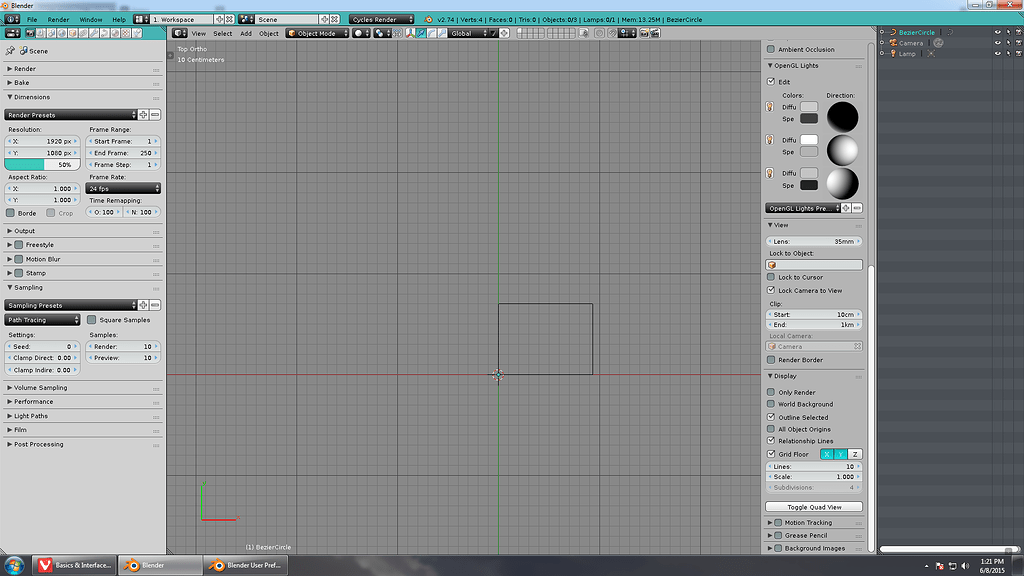Viewport: 1024px width, 576px height.
Task: Add an OpenGL Lights preset with plus
Action: click(846, 208)
